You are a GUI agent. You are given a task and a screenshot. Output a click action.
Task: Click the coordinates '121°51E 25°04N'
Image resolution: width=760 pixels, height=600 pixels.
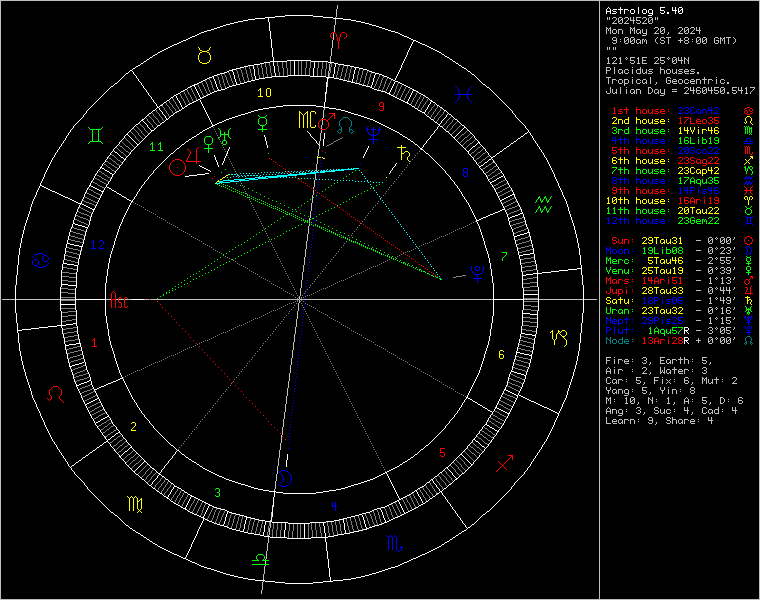[x=647, y=61]
